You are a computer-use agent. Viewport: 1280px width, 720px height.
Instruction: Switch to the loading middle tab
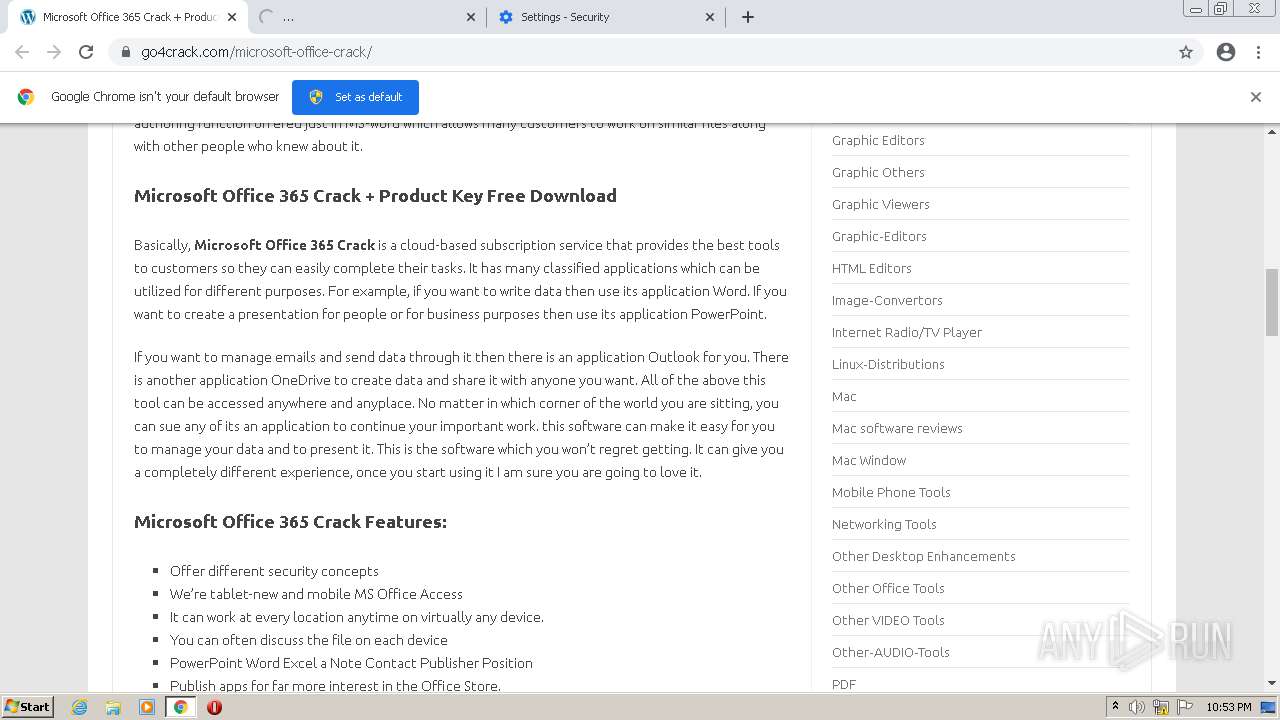(367, 17)
